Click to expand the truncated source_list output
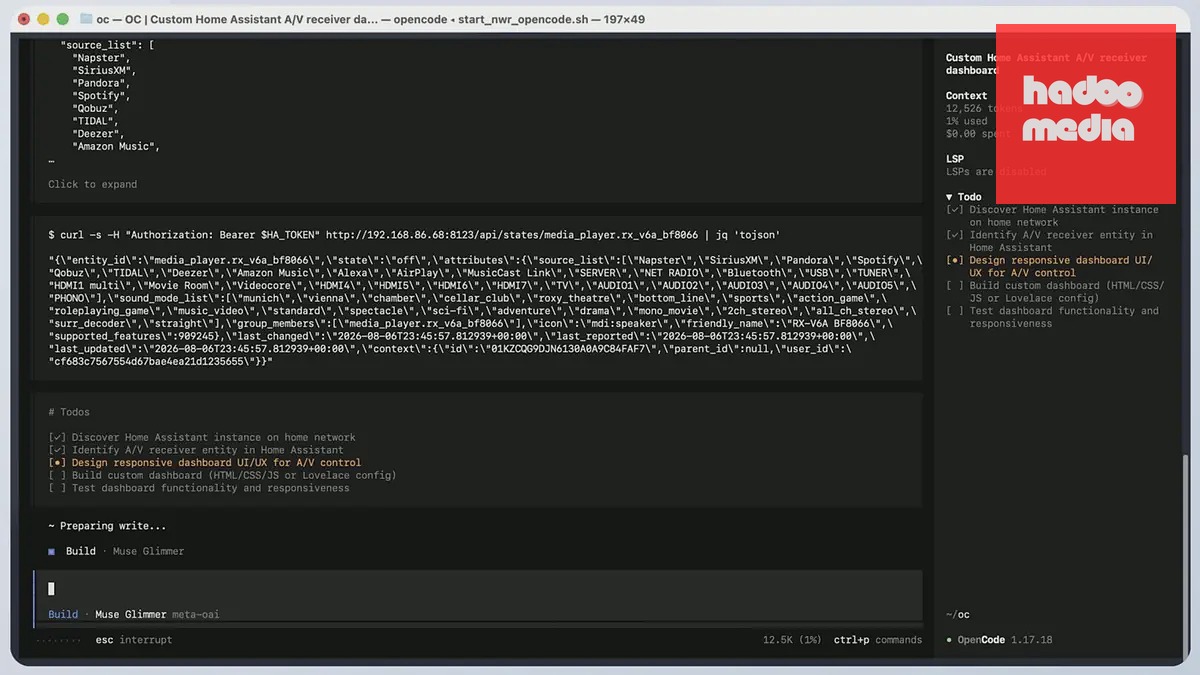The image size is (1200, 675). pos(93,184)
